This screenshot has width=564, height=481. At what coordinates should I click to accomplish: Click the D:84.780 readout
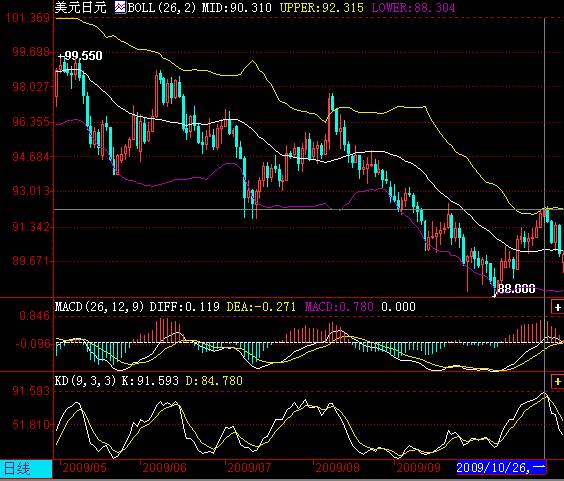pyautogui.click(x=214, y=381)
